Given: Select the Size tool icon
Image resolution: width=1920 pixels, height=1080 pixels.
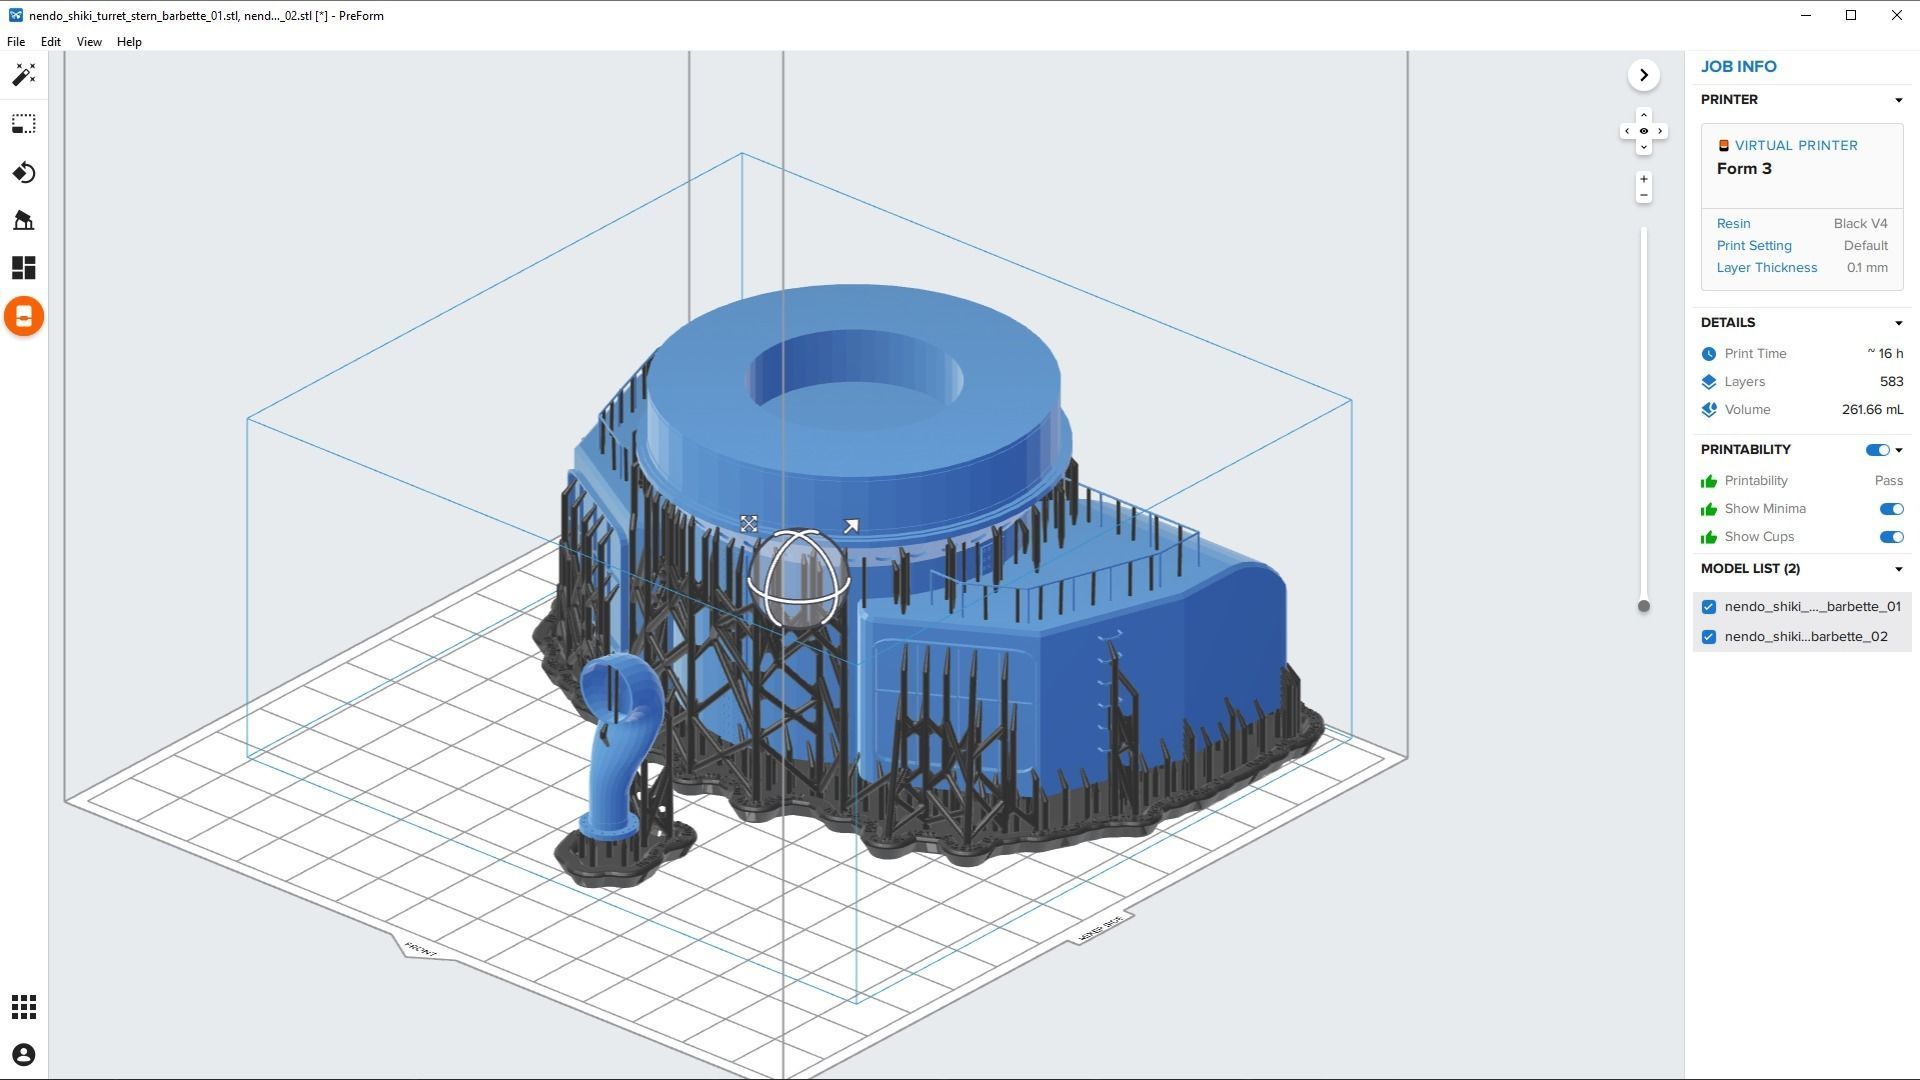Looking at the screenshot, I should 24,124.
